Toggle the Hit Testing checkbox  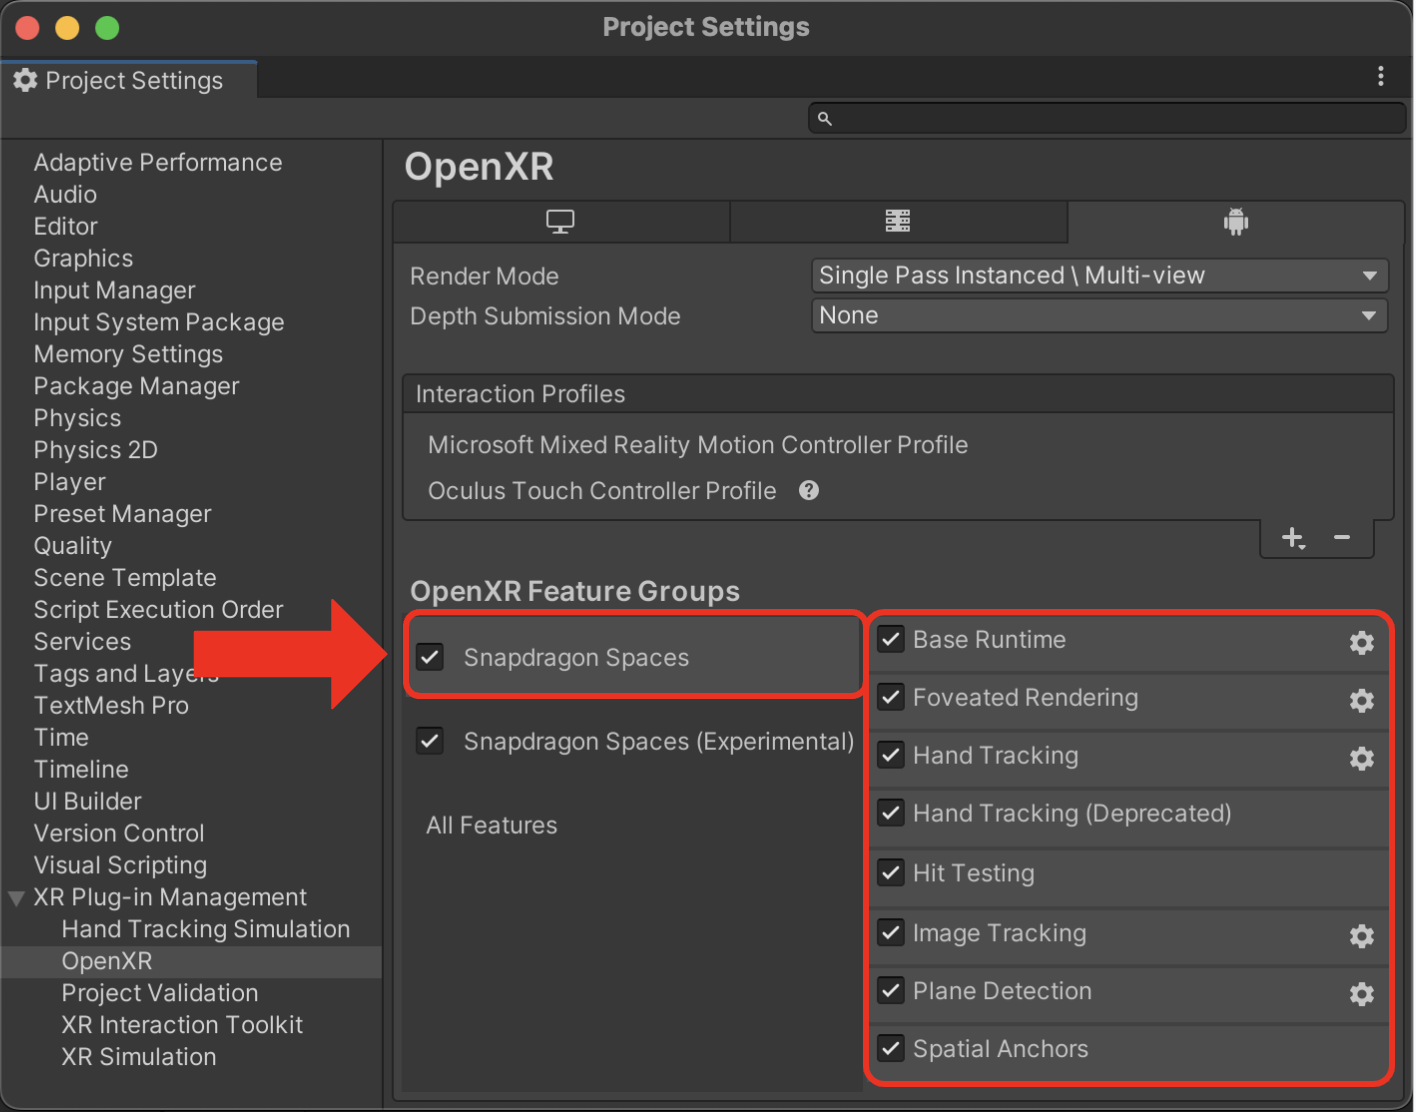[891, 873]
